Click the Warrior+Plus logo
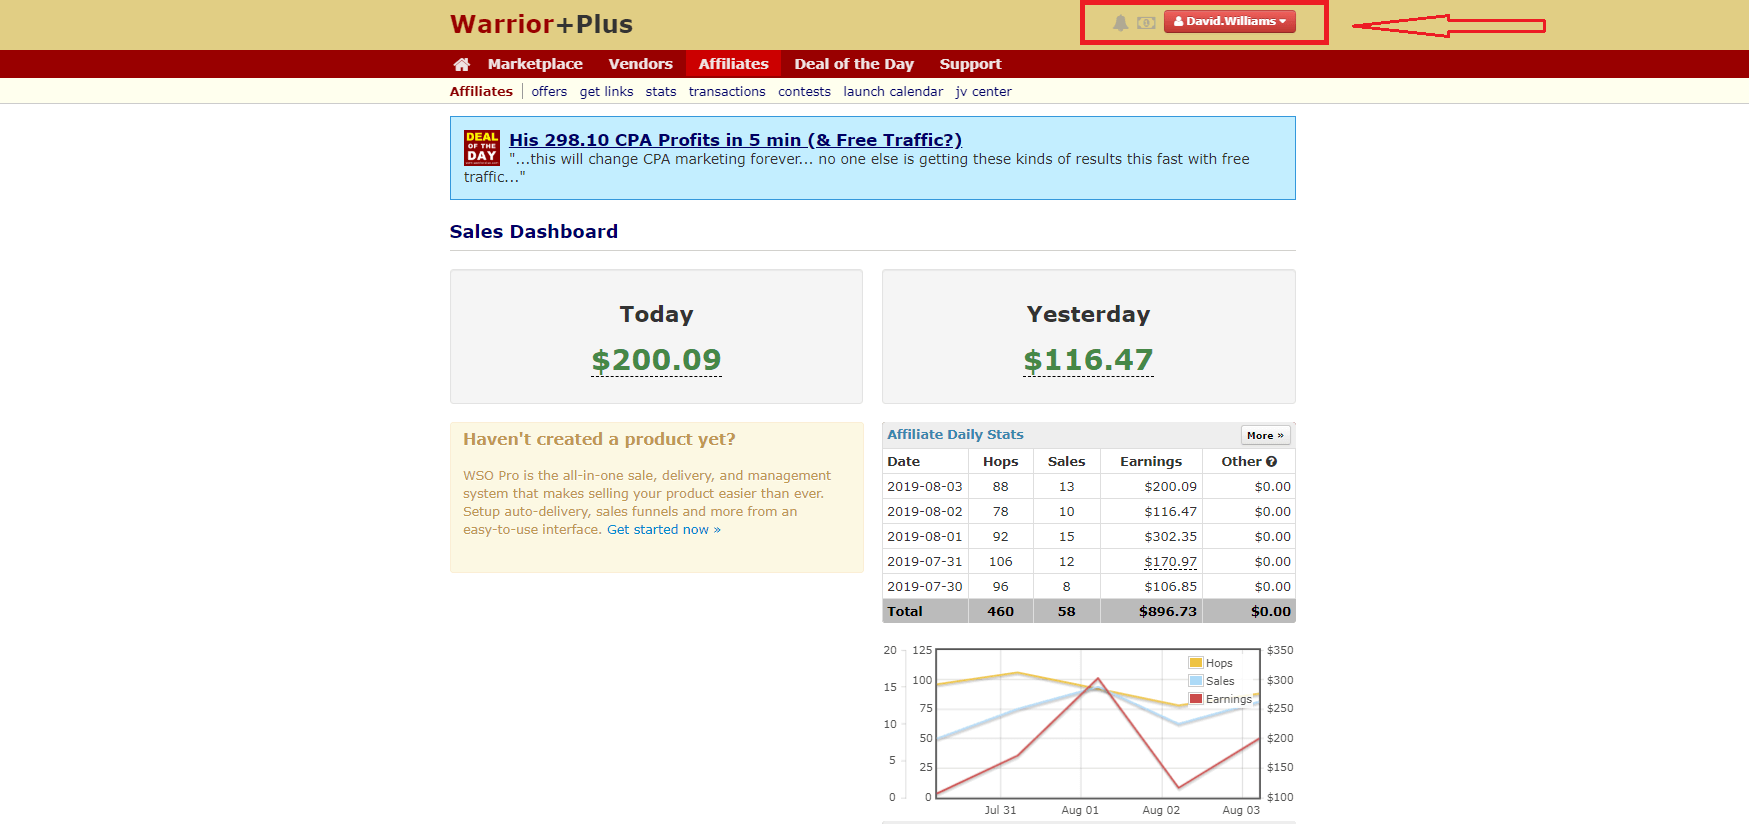Image resolution: width=1749 pixels, height=824 pixels. (541, 24)
